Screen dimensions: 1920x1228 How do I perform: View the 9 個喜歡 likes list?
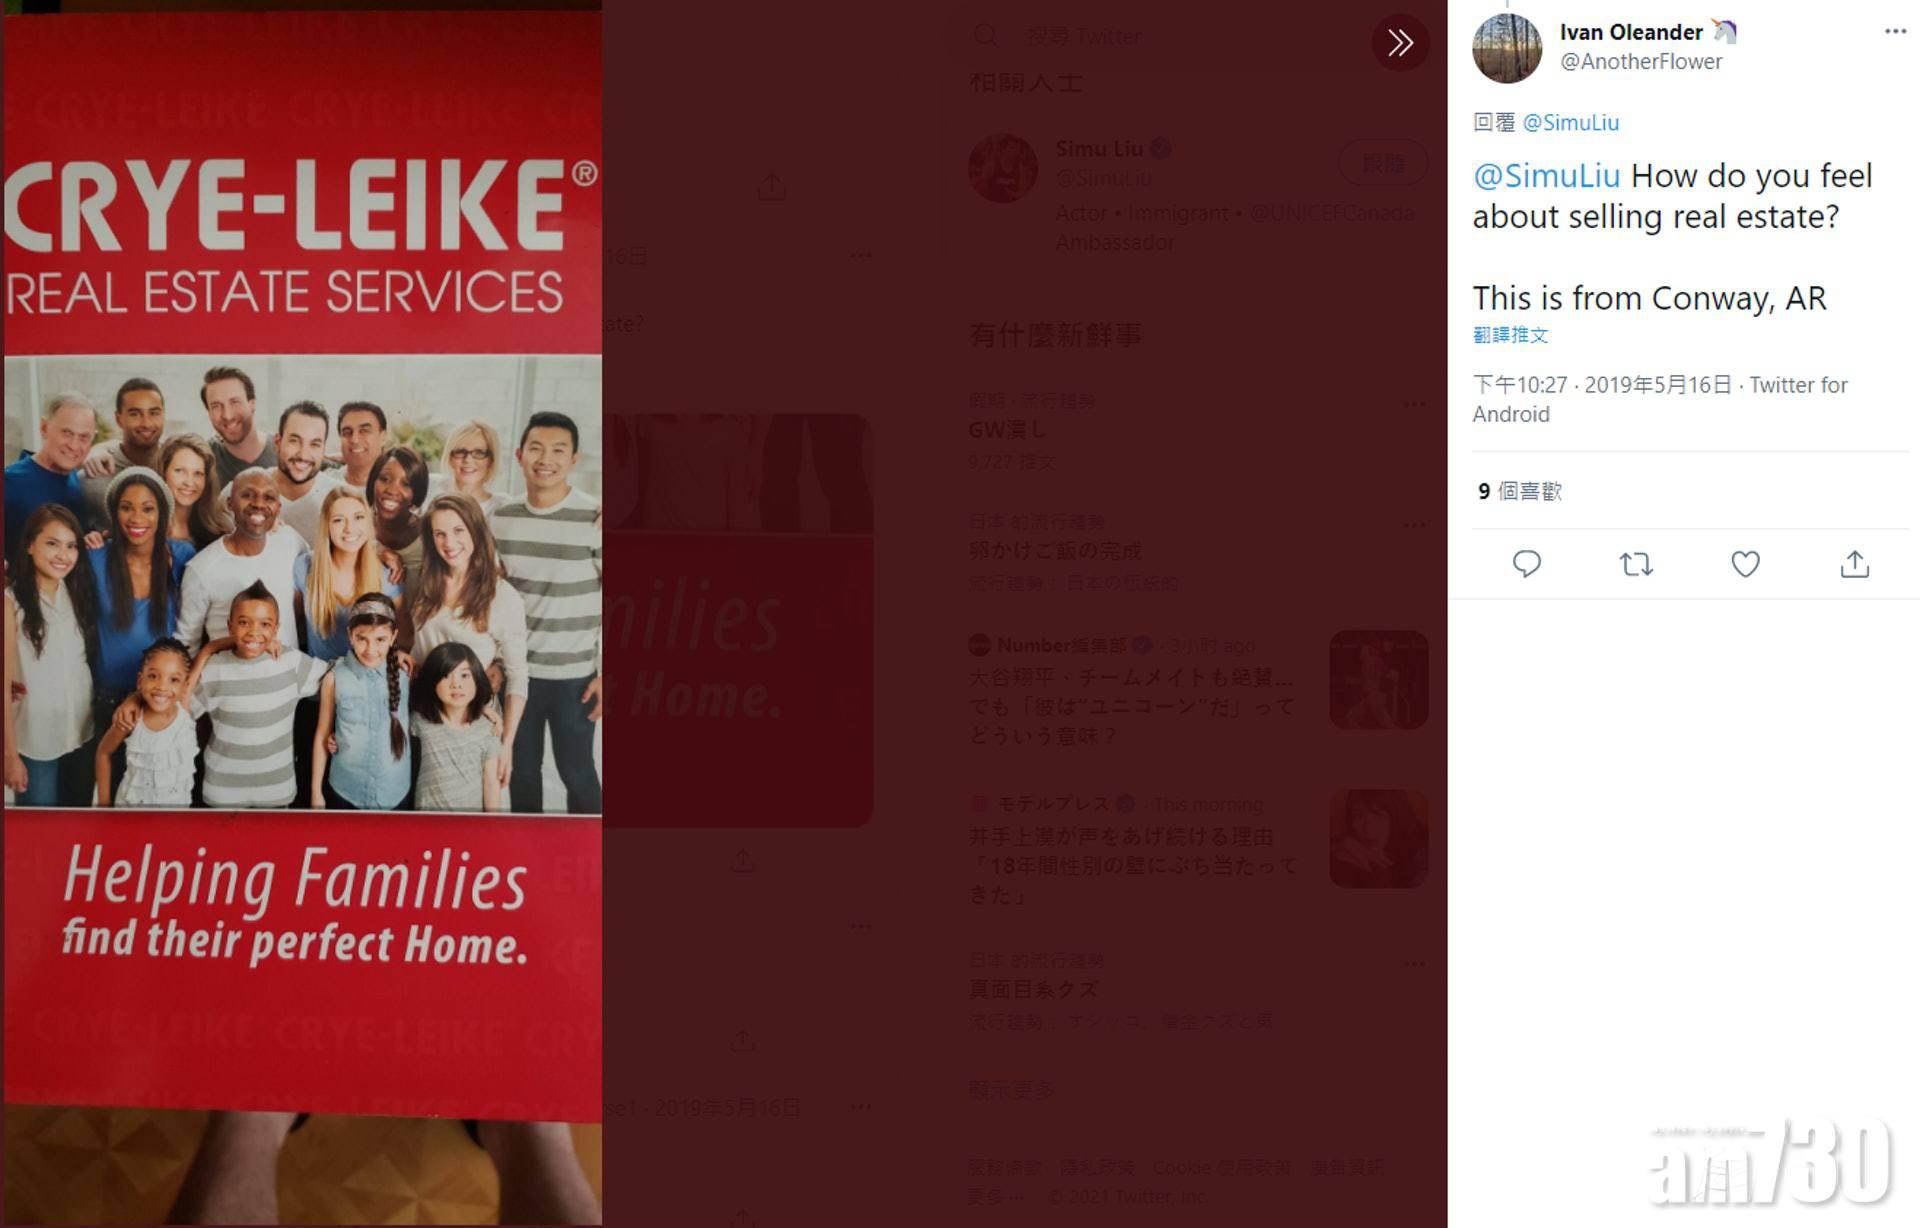coord(1519,491)
